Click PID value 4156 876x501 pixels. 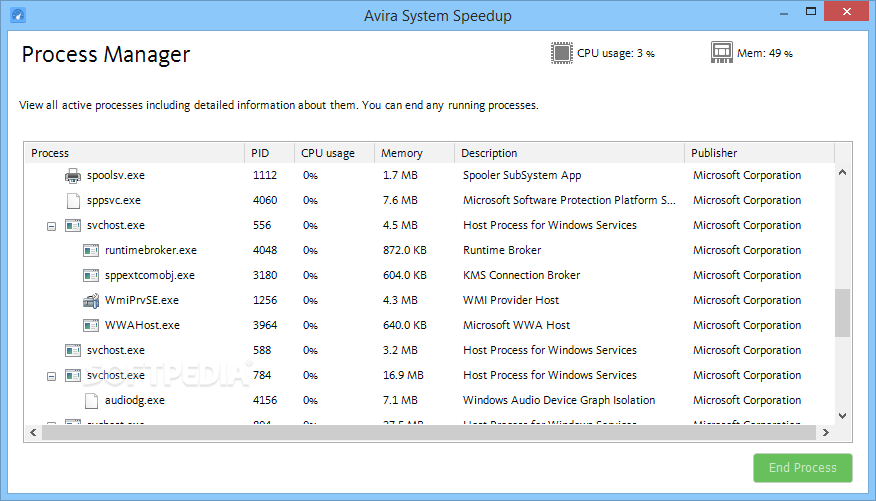[265, 400]
